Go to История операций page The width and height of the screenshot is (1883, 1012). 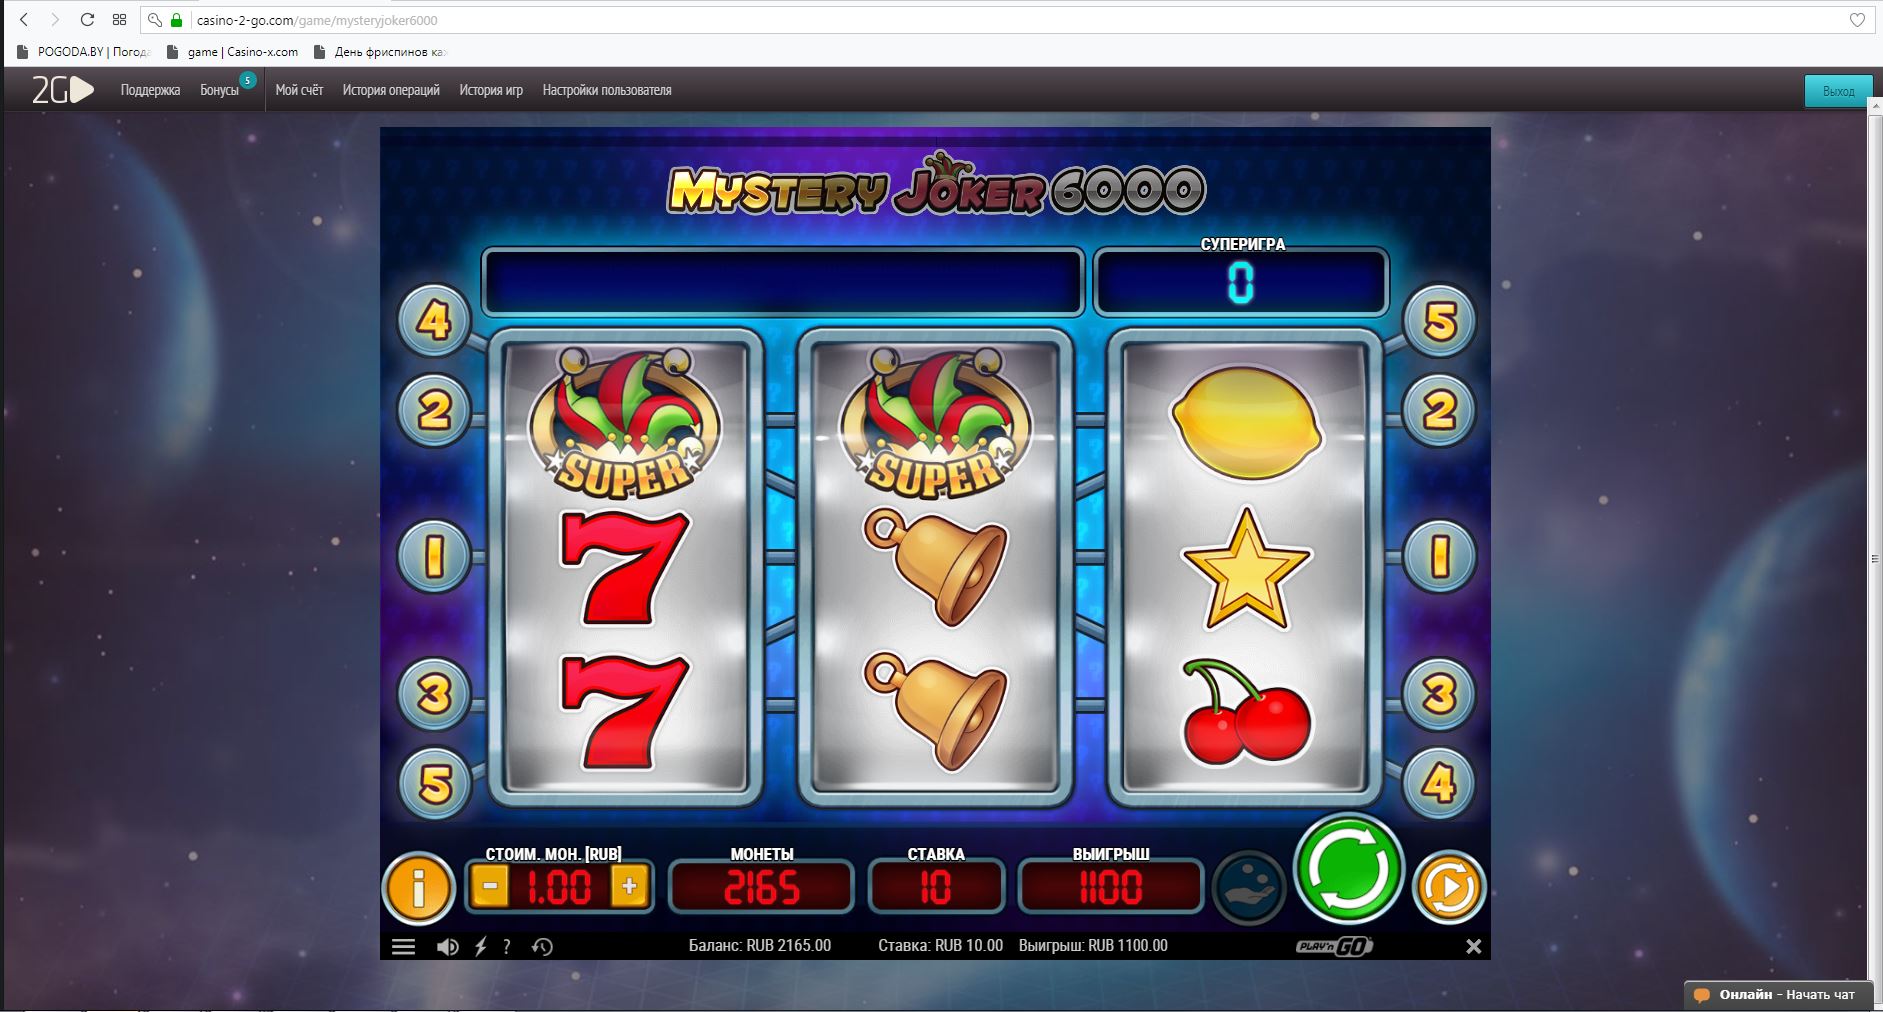pyautogui.click(x=391, y=90)
